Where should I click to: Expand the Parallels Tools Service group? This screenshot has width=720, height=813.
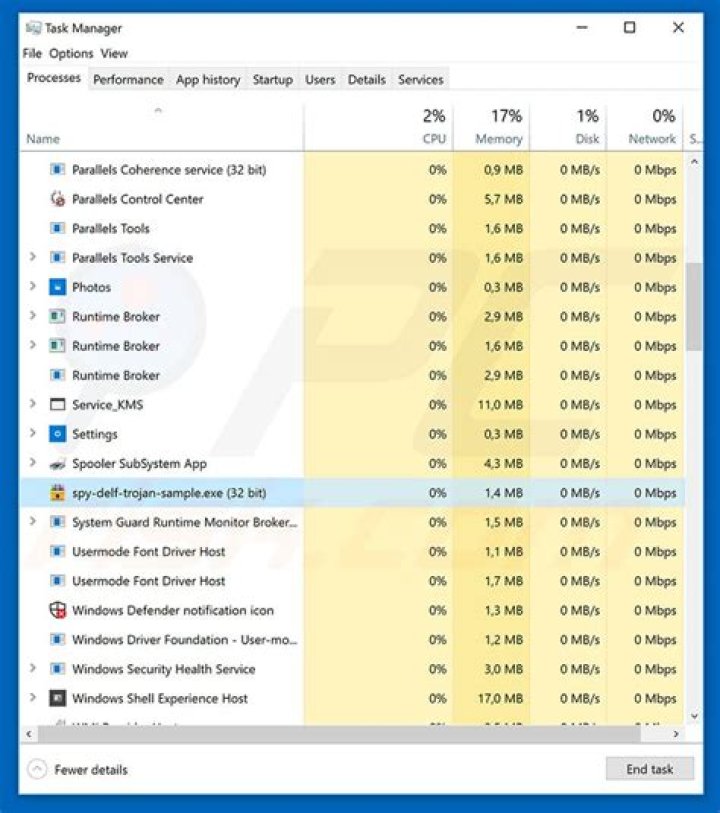coord(33,257)
